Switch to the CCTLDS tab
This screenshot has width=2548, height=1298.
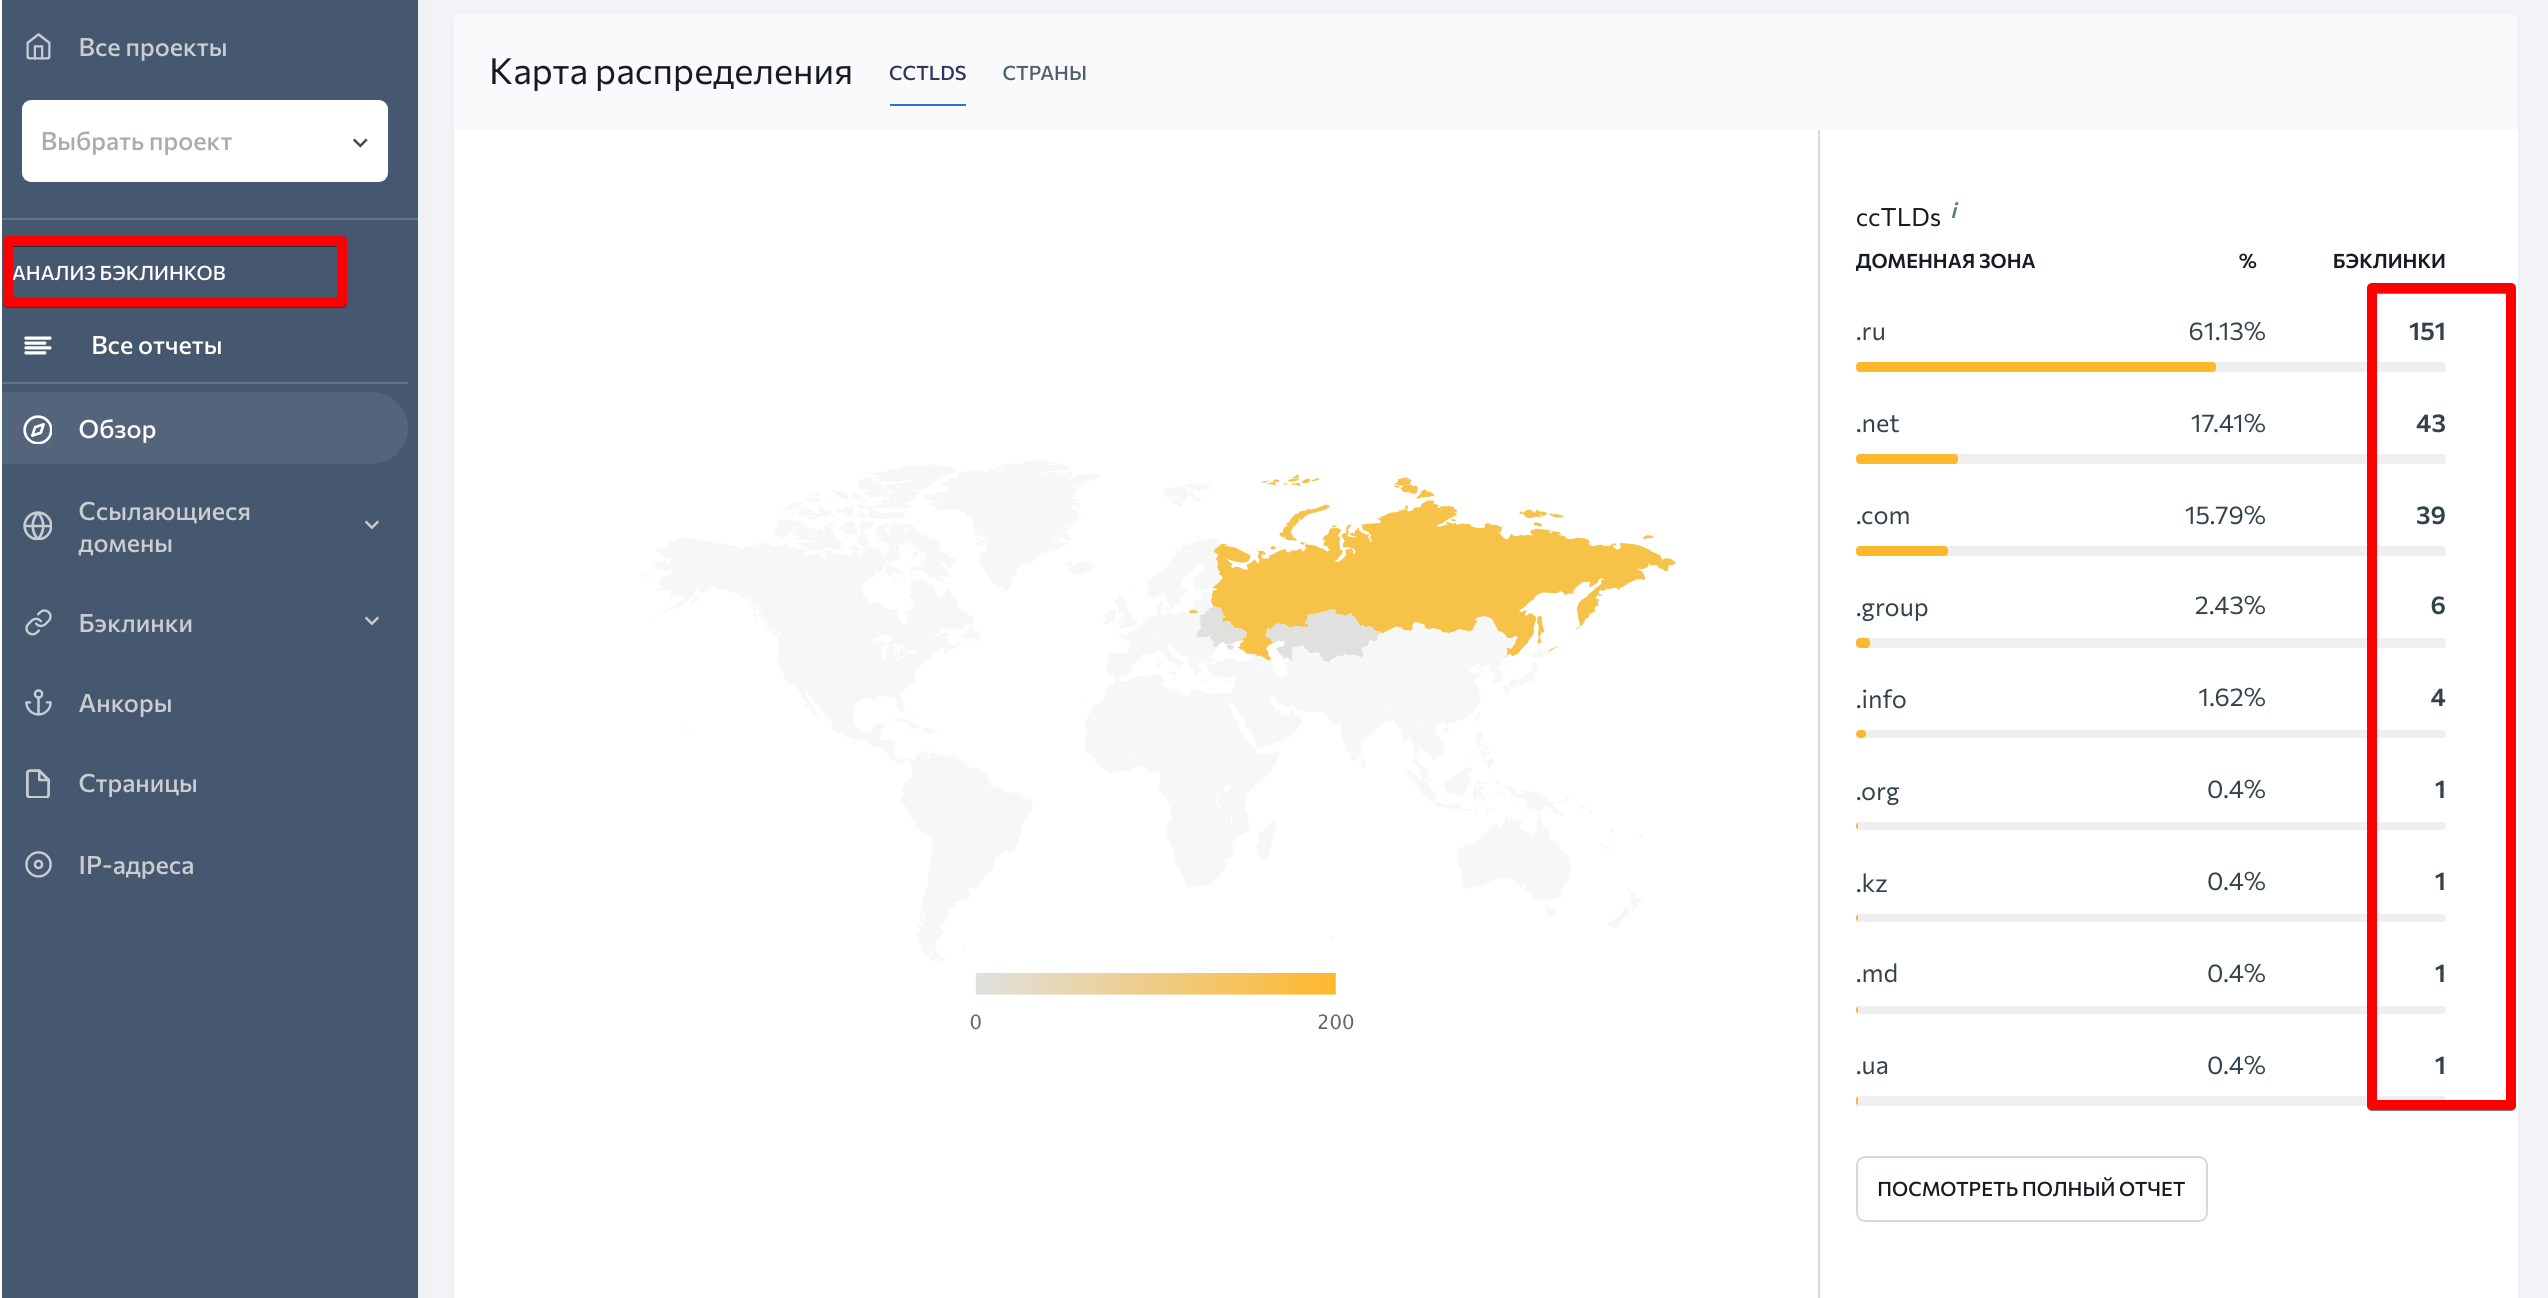point(927,73)
